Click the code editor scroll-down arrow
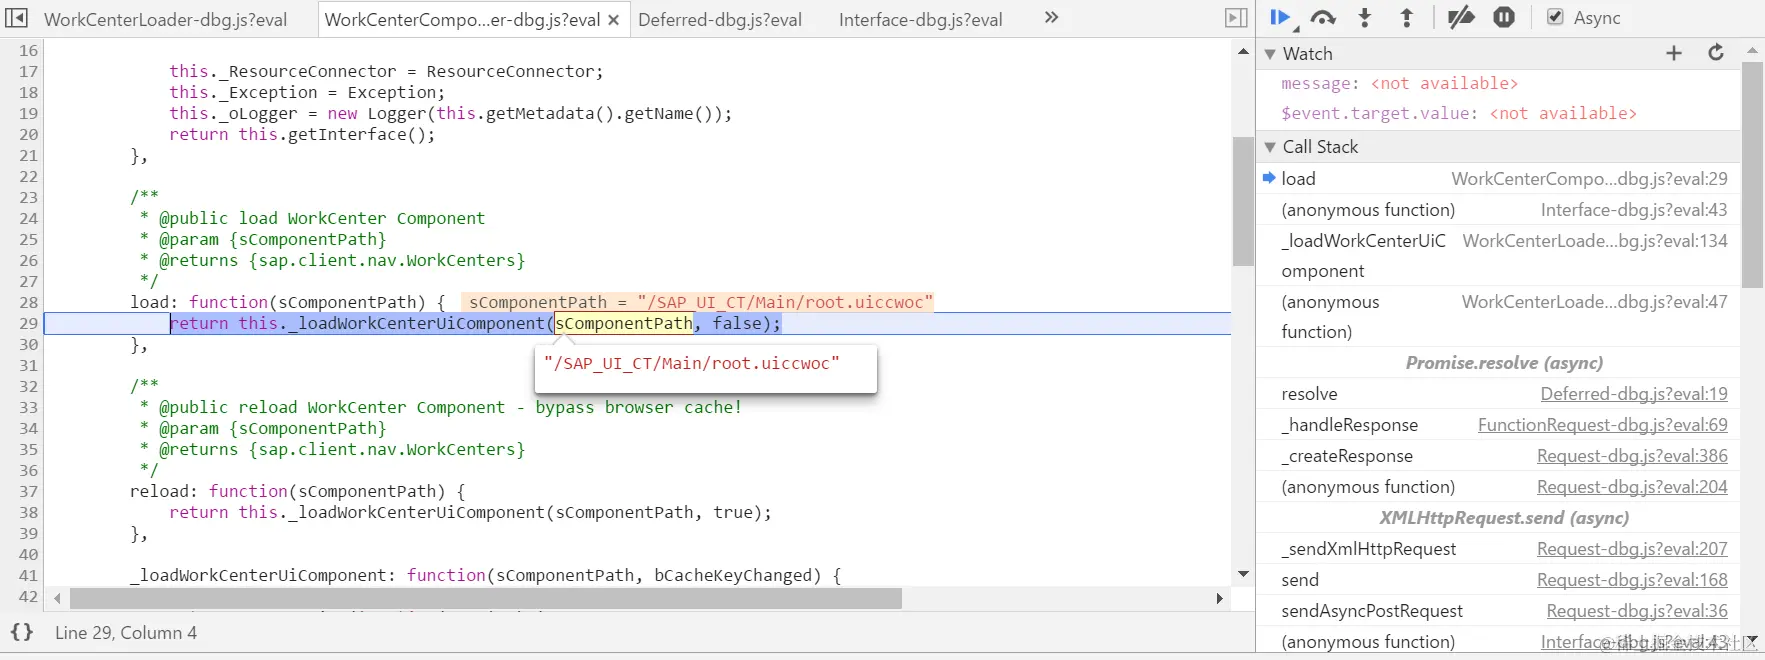 (1243, 574)
